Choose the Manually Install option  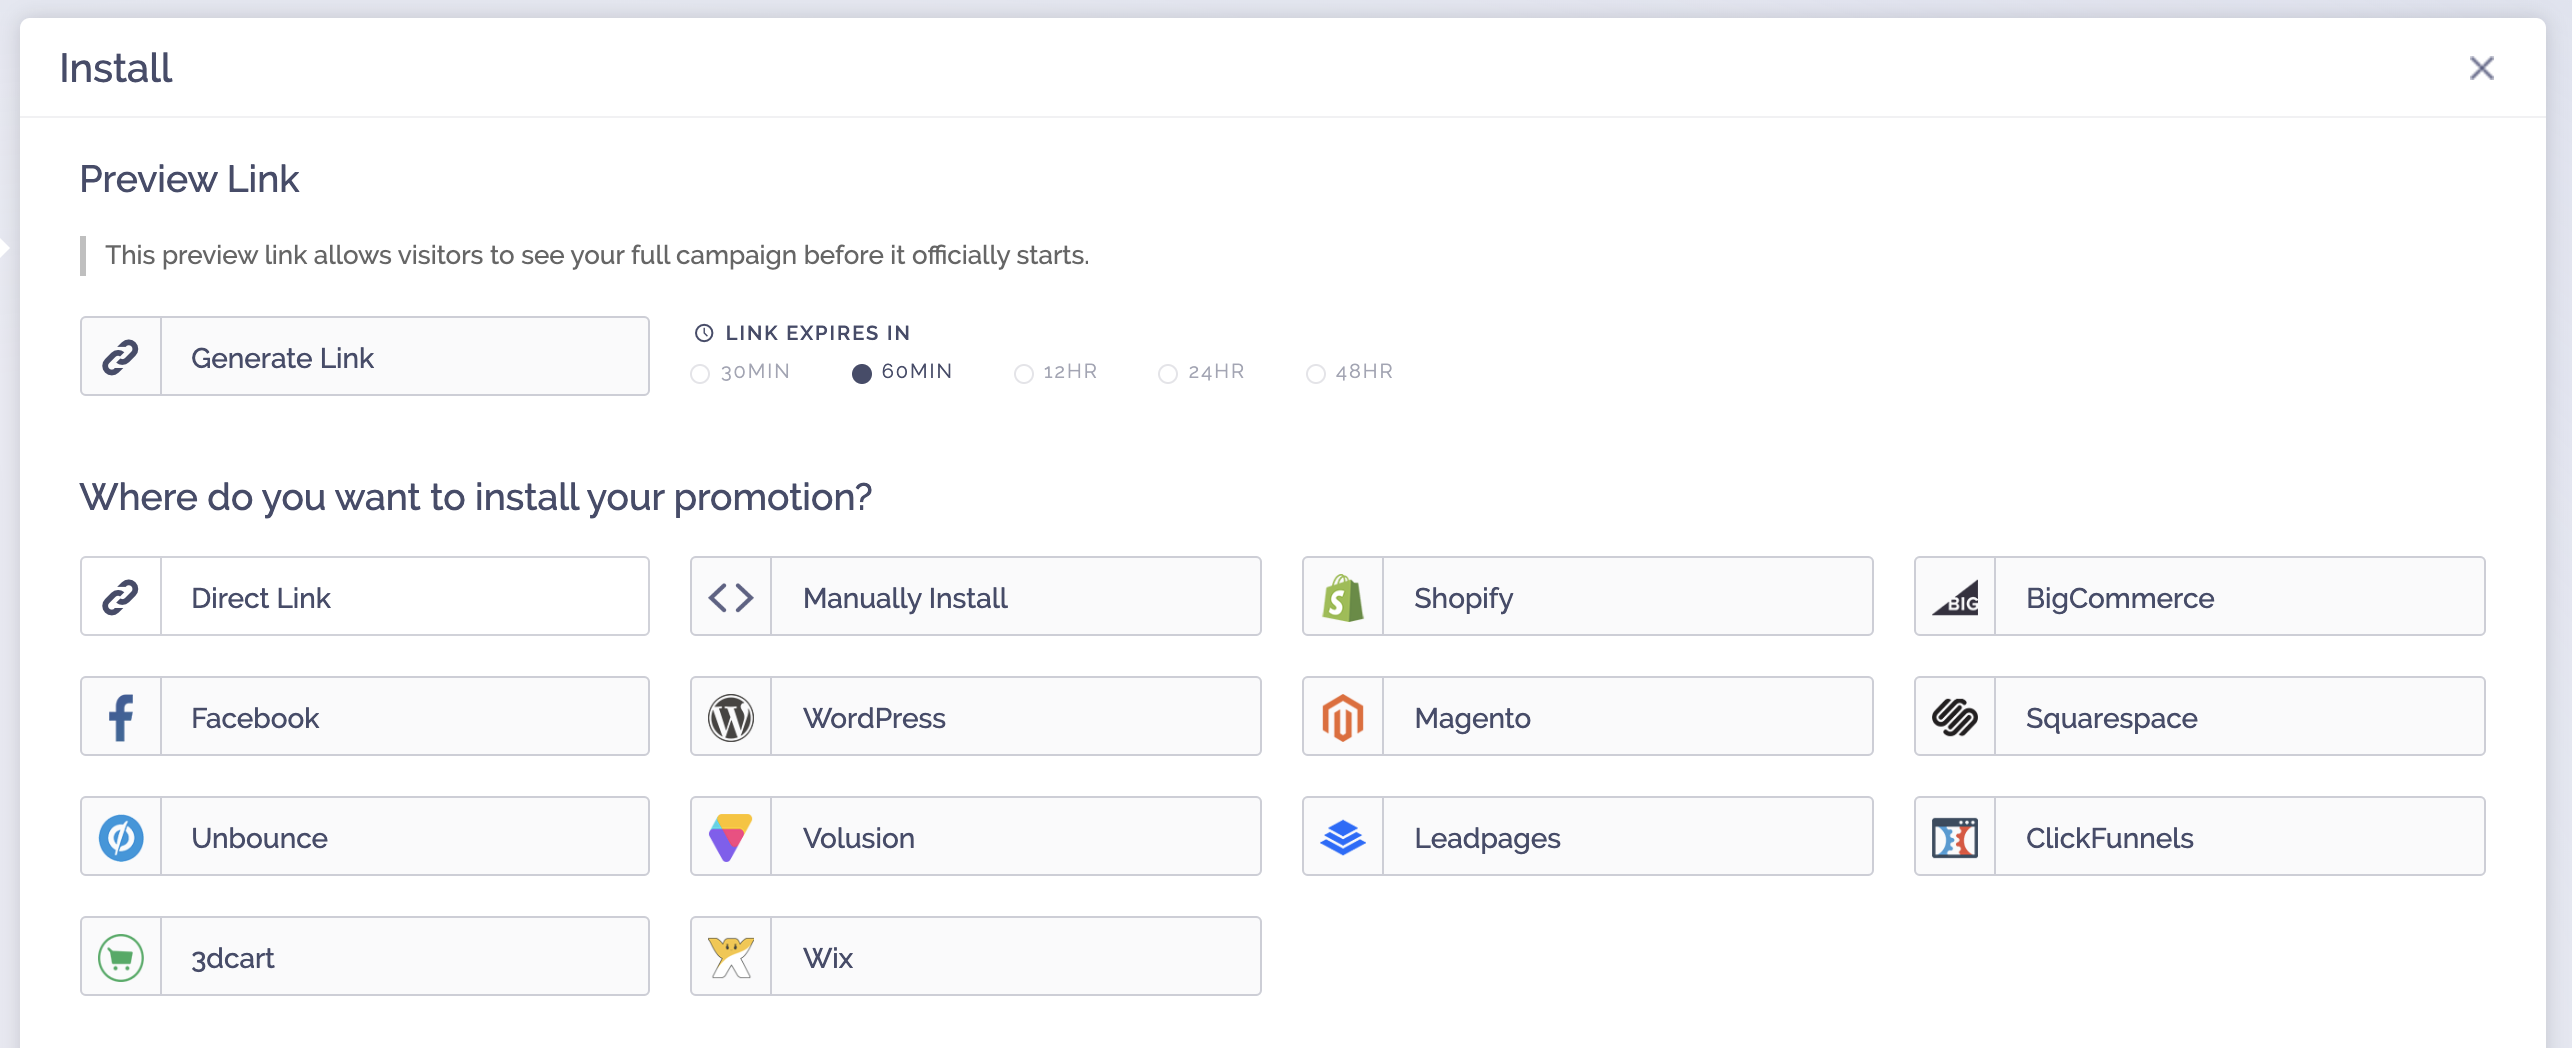(976, 597)
